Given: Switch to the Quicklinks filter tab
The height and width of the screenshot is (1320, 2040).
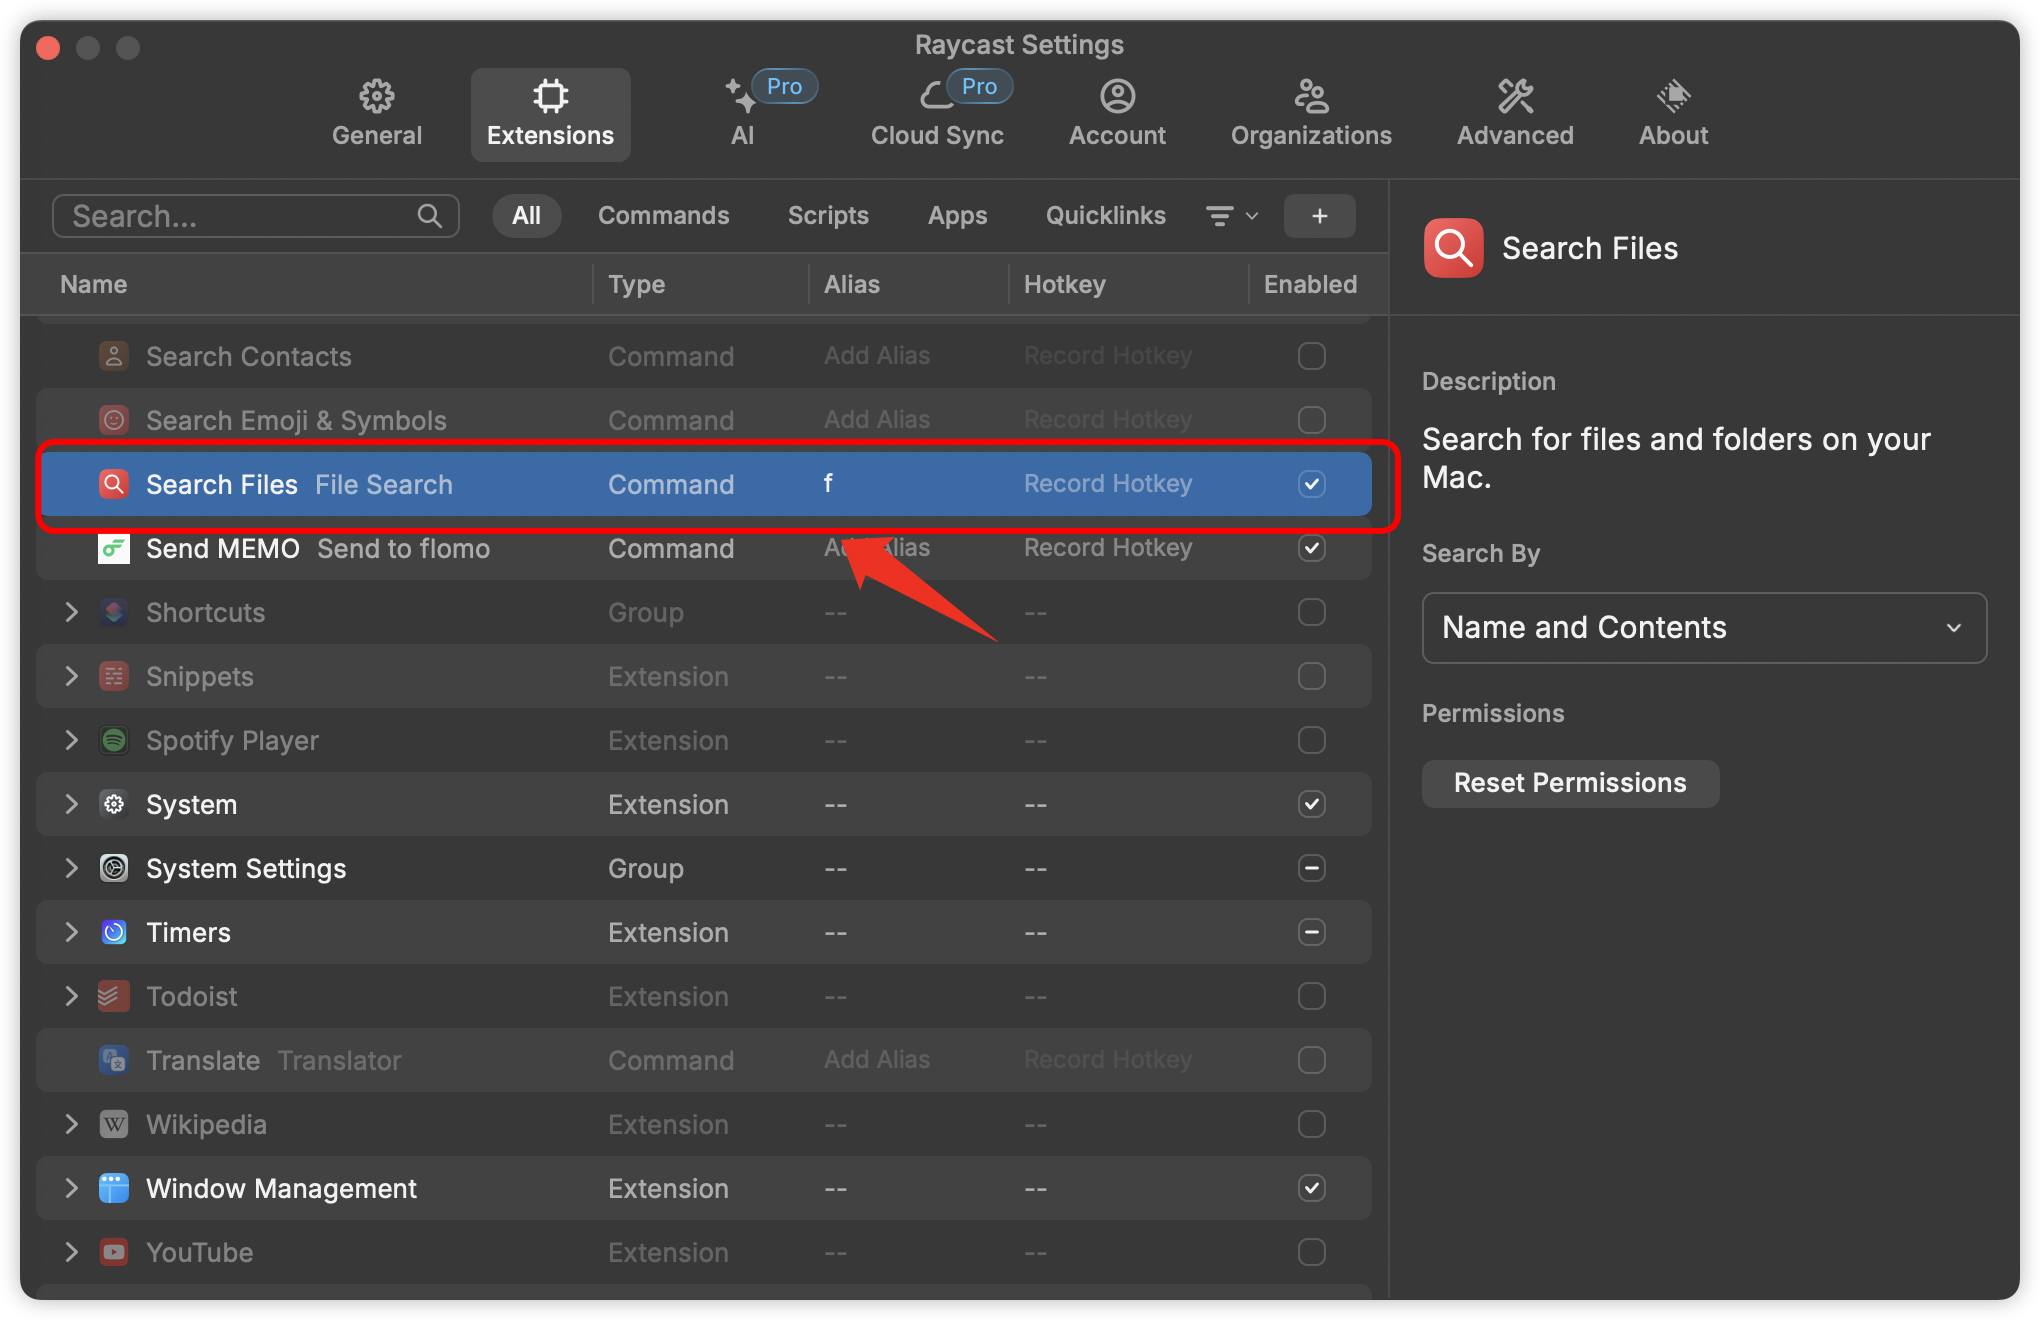Looking at the screenshot, I should tap(1105, 216).
